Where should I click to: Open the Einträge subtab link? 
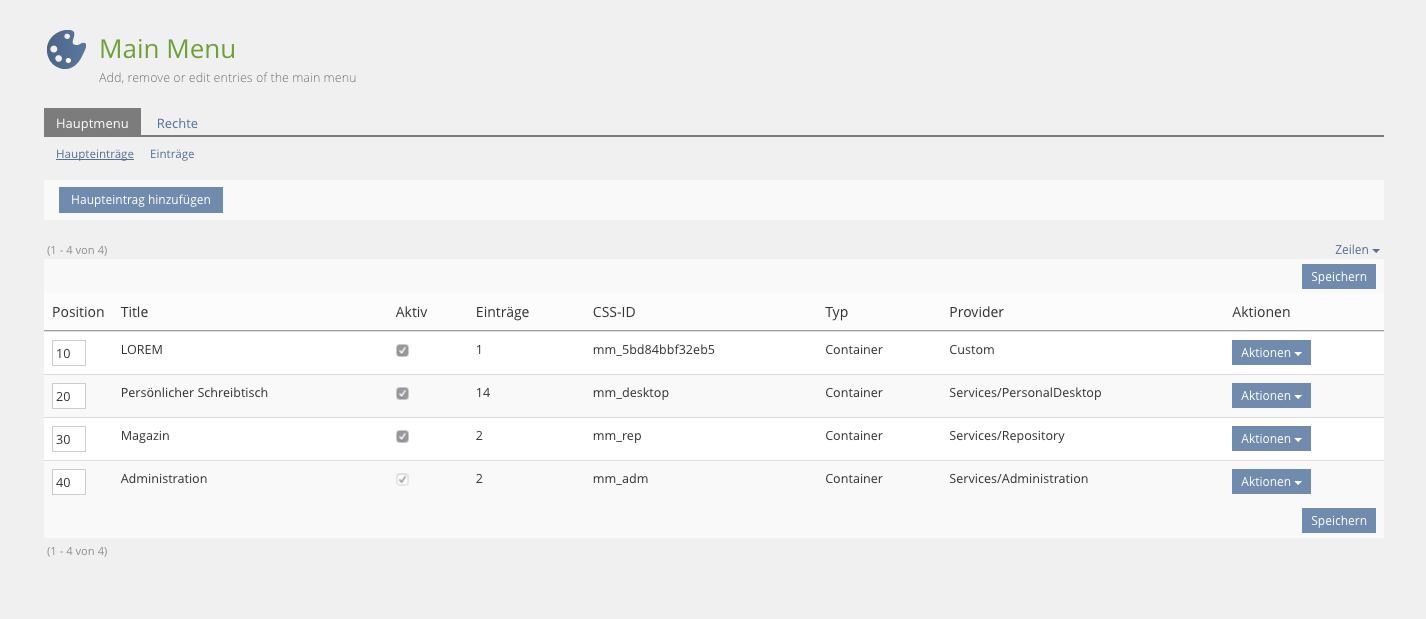coord(172,154)
